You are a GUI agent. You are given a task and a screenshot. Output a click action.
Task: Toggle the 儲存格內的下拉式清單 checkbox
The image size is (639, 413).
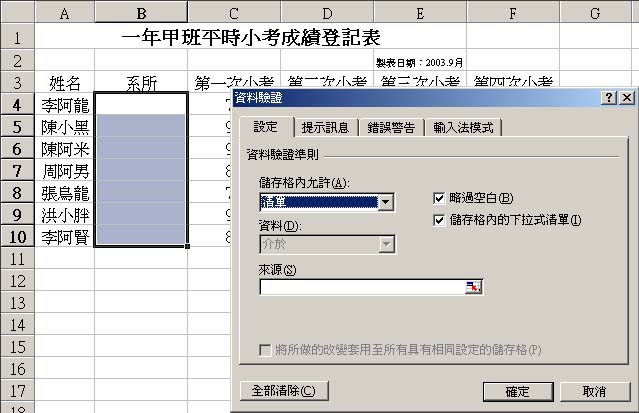pos(440,219)
